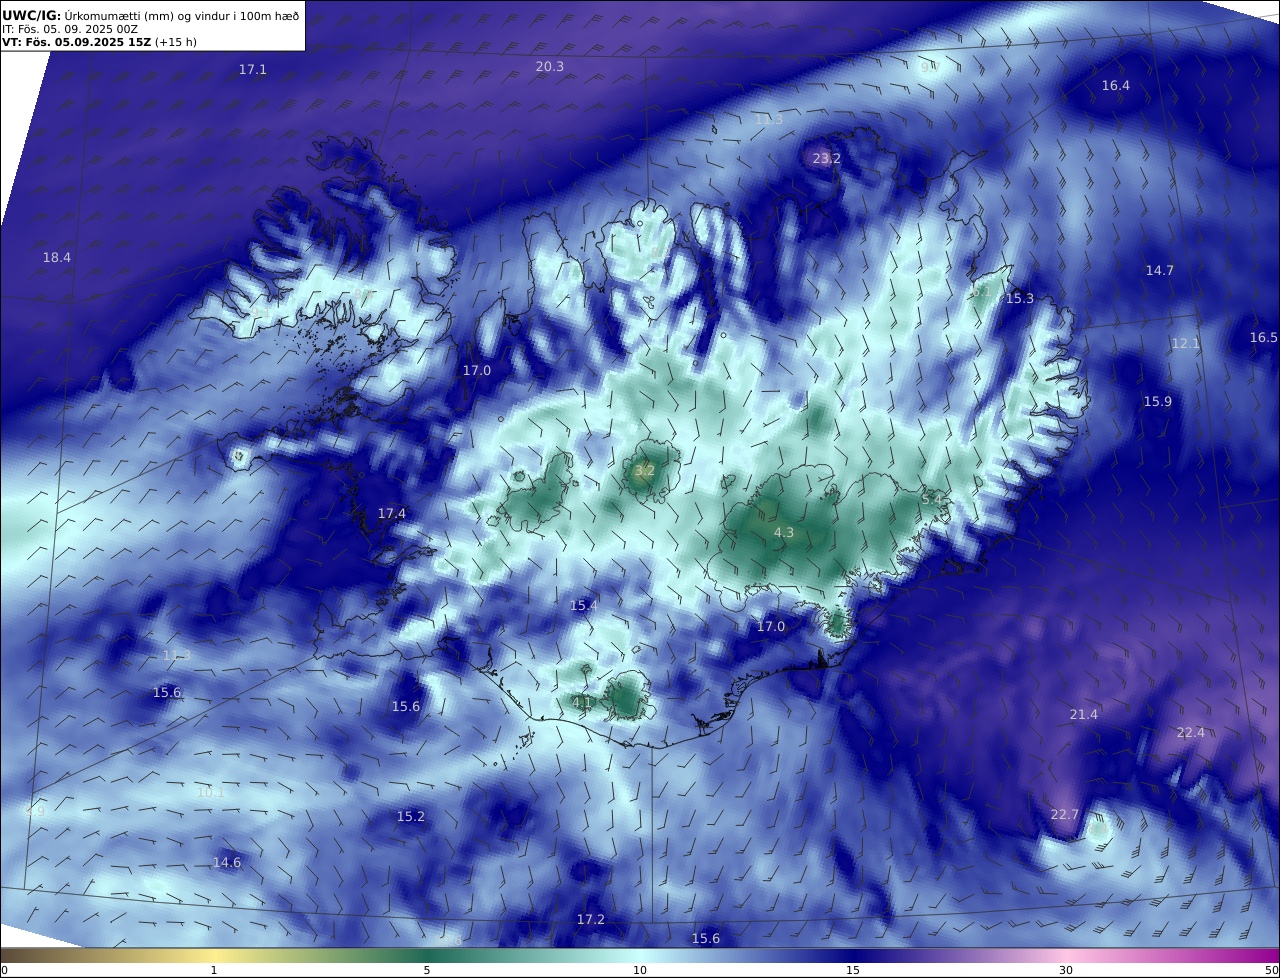Viewport: 1280px width, 978px height.
Task: Select the 5.4 value label
Action: [x=932, y=499]
